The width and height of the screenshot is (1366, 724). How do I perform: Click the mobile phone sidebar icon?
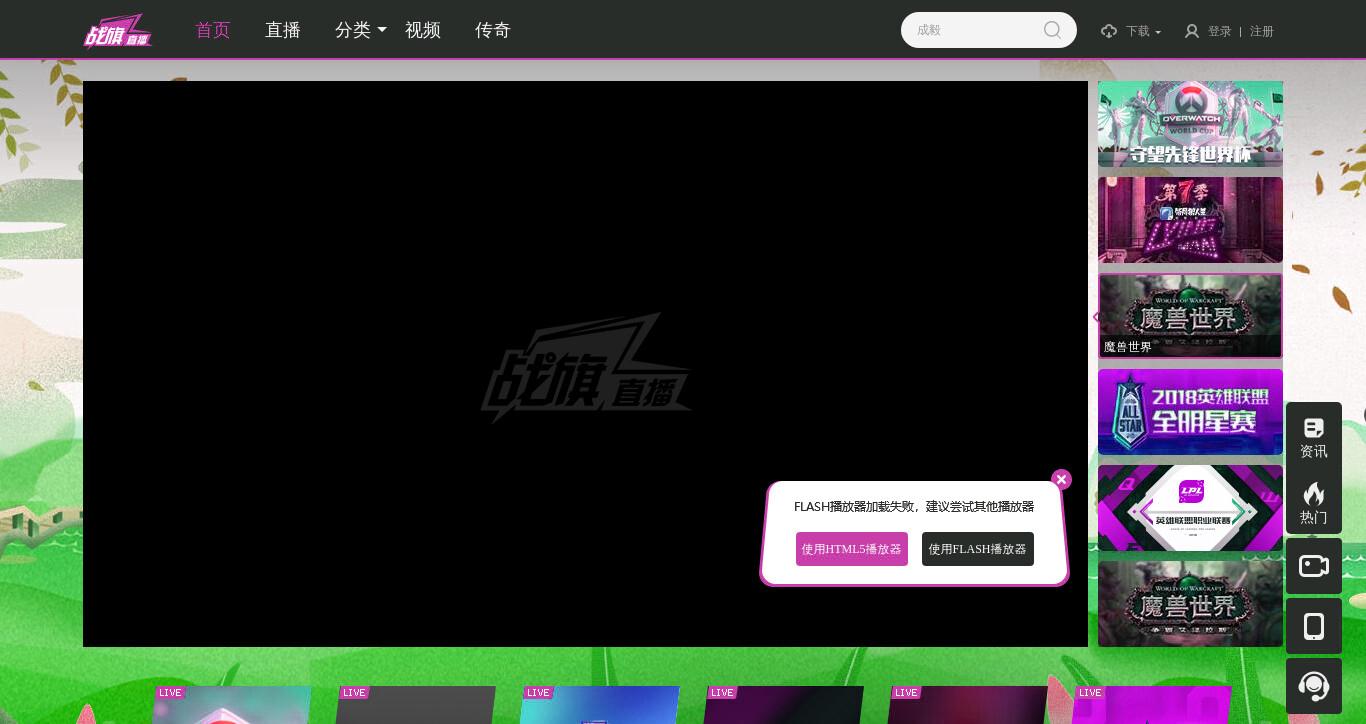click(x=1314, y=626)
